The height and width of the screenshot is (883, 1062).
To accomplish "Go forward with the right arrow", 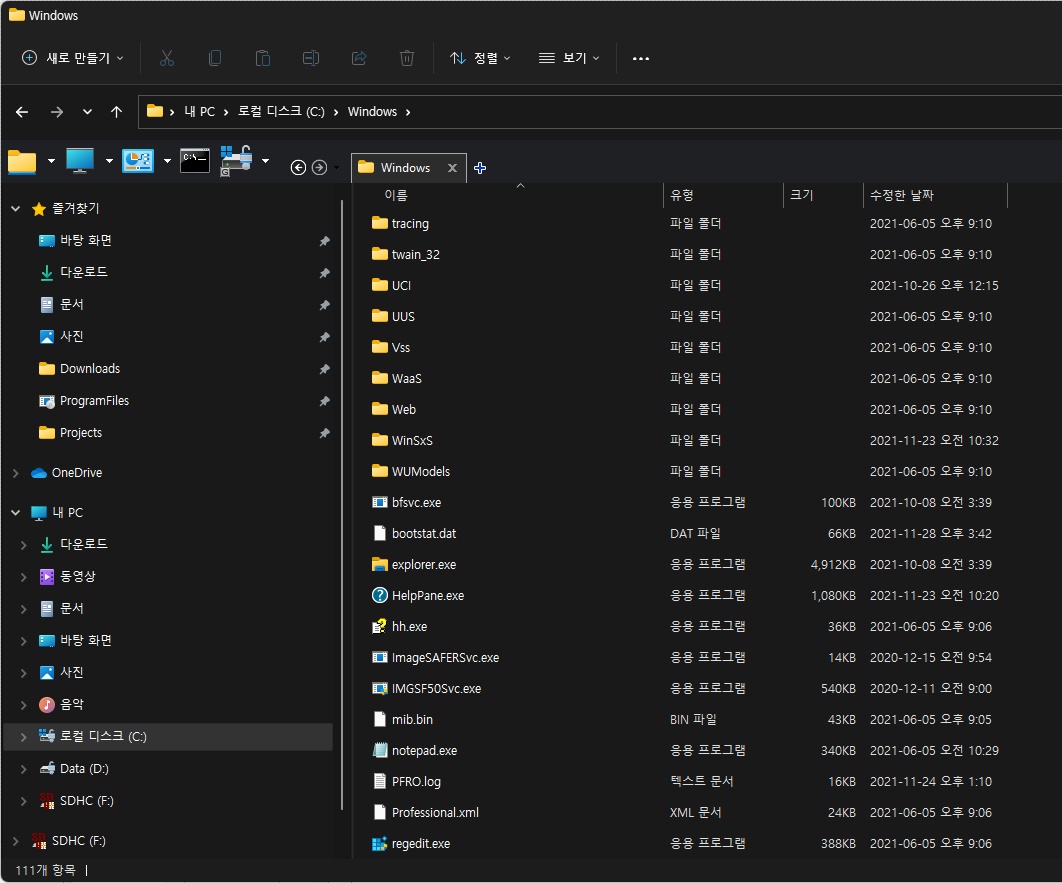I will tap(57, 112).
